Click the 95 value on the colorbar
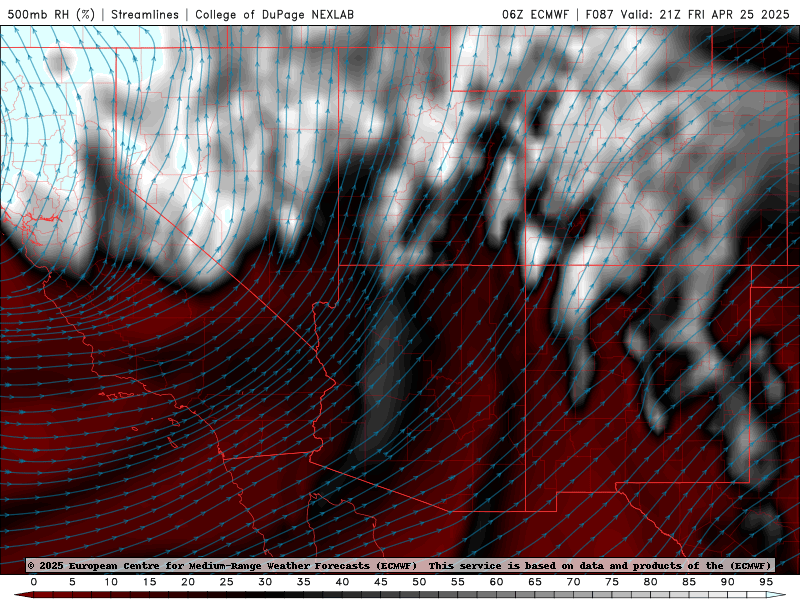 coord(765,582)
